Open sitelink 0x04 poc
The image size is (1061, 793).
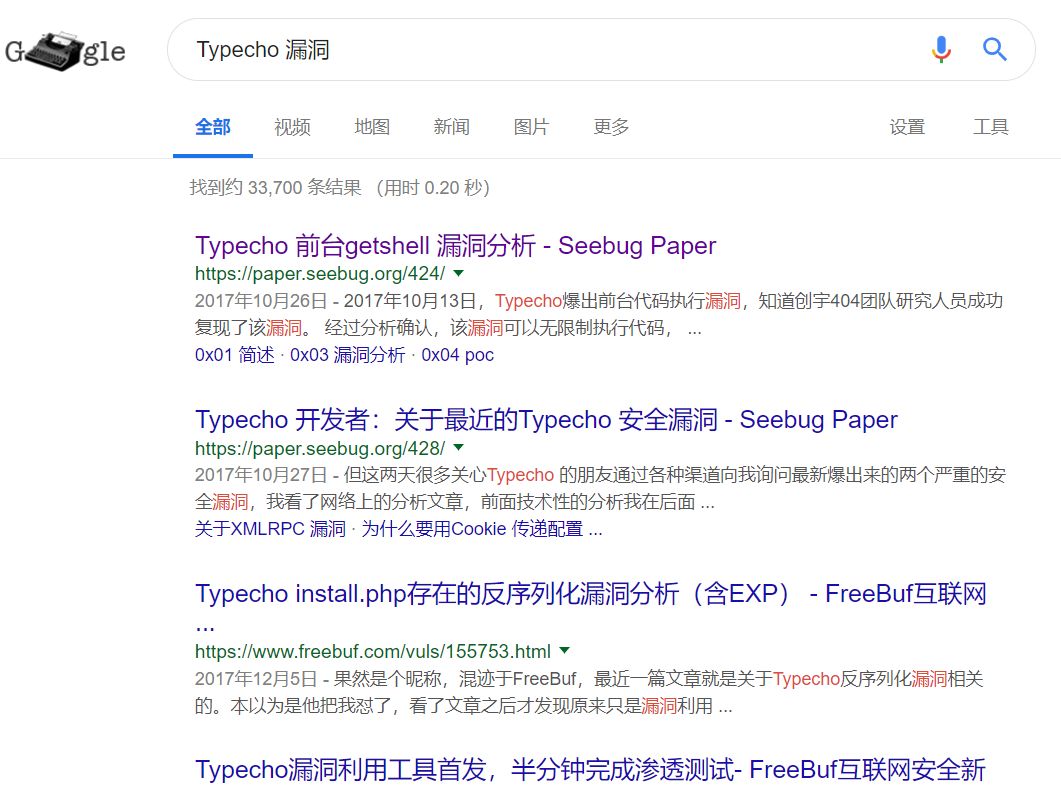click(x=457, y=355)
